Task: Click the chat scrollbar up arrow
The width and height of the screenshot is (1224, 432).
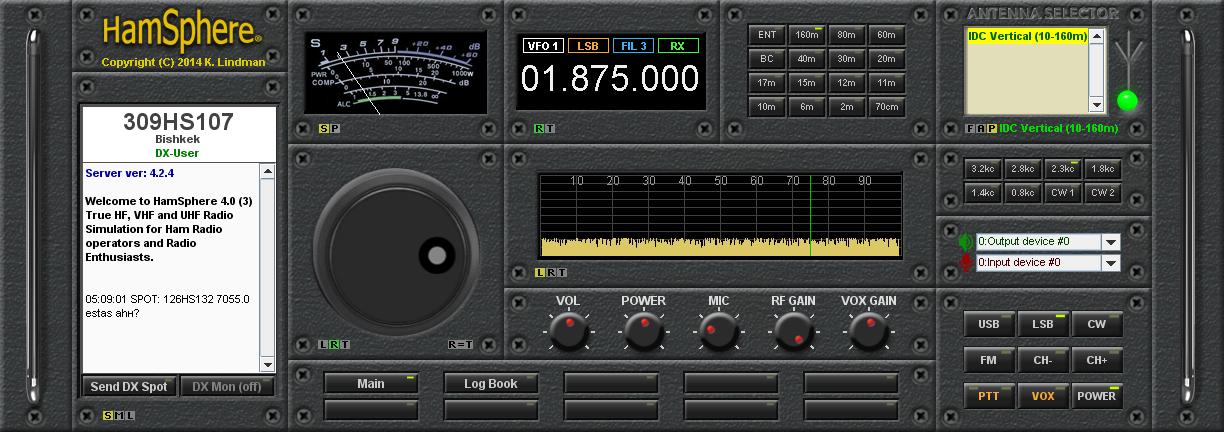Action: pos(267,172)
